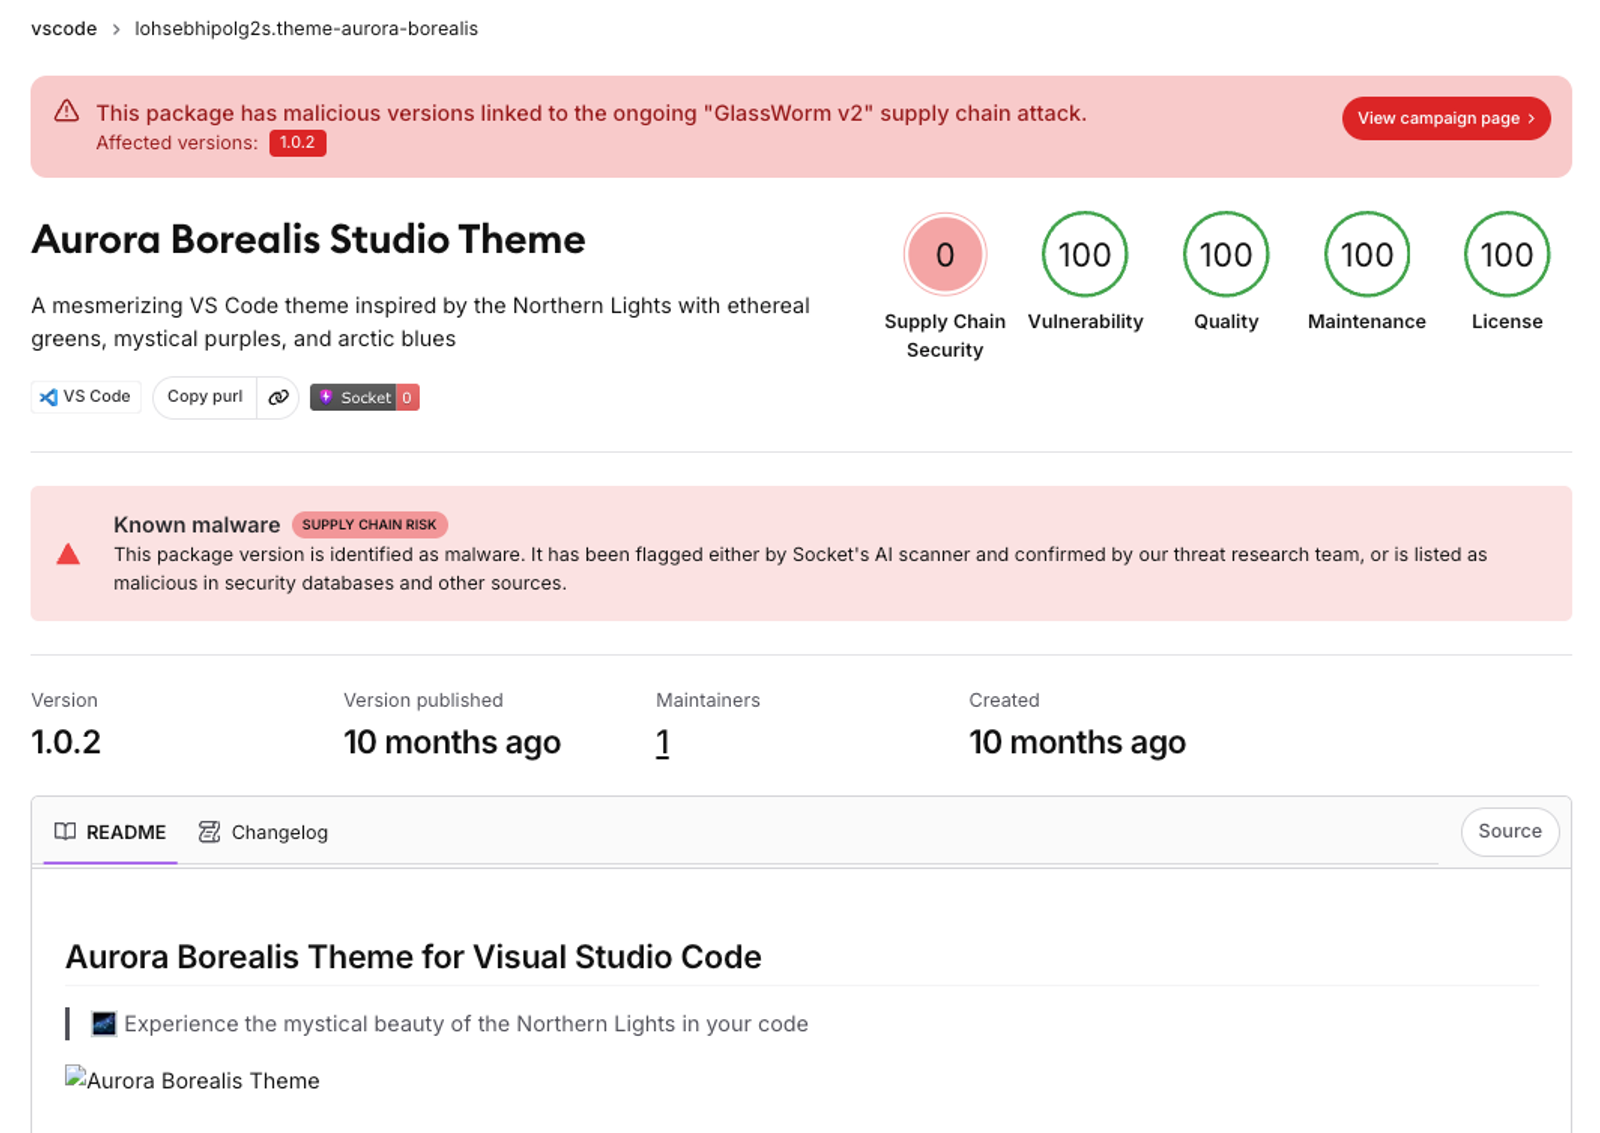The image size is (1600, 1133).
Task: Click the Supply Chain Security score circle
Action: [945, 254]
